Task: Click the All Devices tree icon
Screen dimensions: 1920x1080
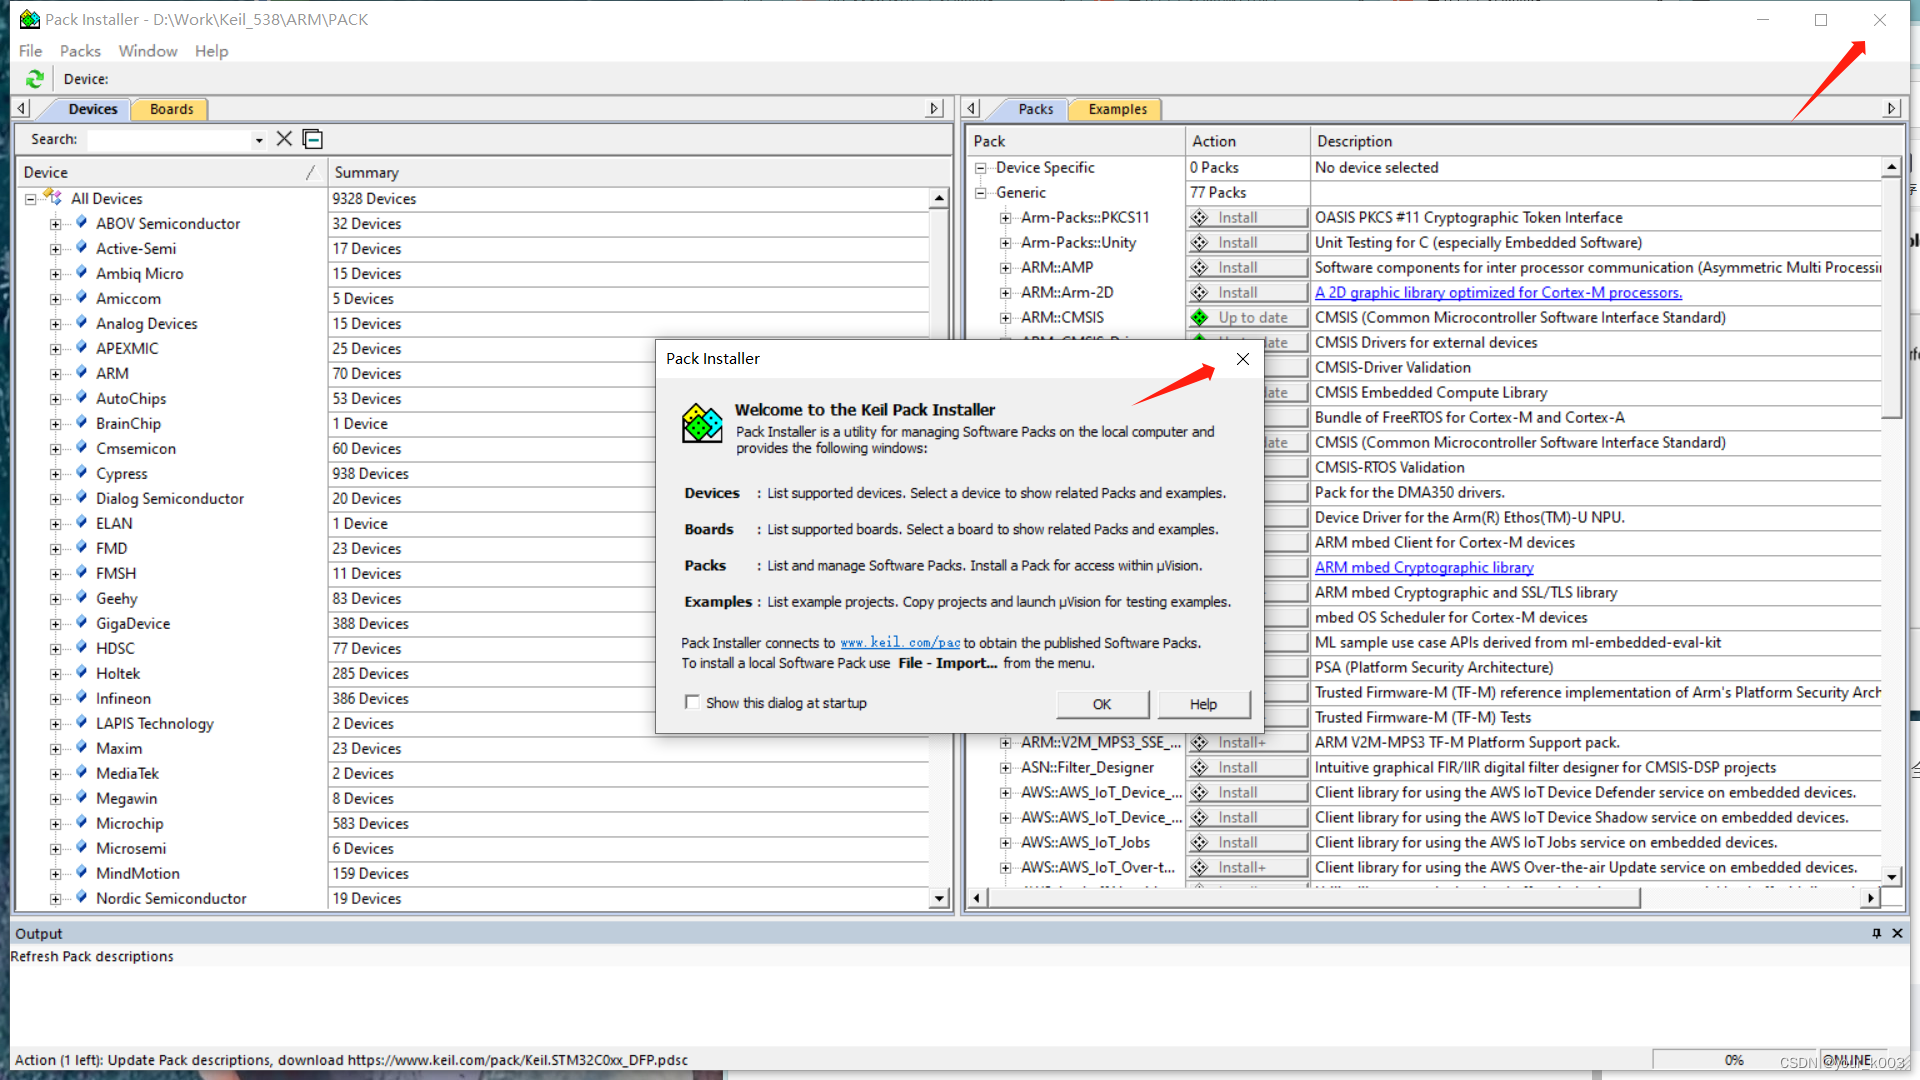Action: 53,198
